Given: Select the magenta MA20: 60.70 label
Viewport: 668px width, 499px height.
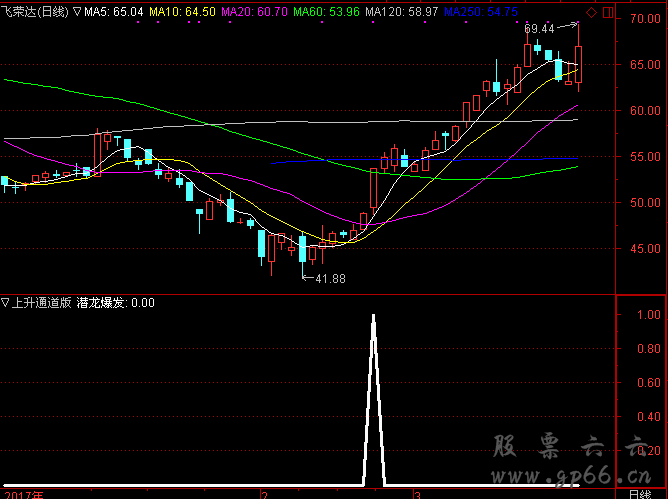Looking at the screenshot, I should (x=254, y=12).
